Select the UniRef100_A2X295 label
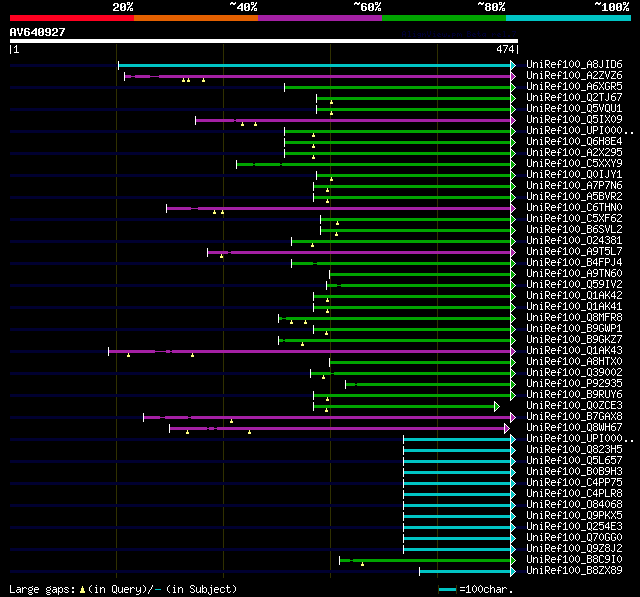This screenshot has width=640, height=597. click(574, 153)
